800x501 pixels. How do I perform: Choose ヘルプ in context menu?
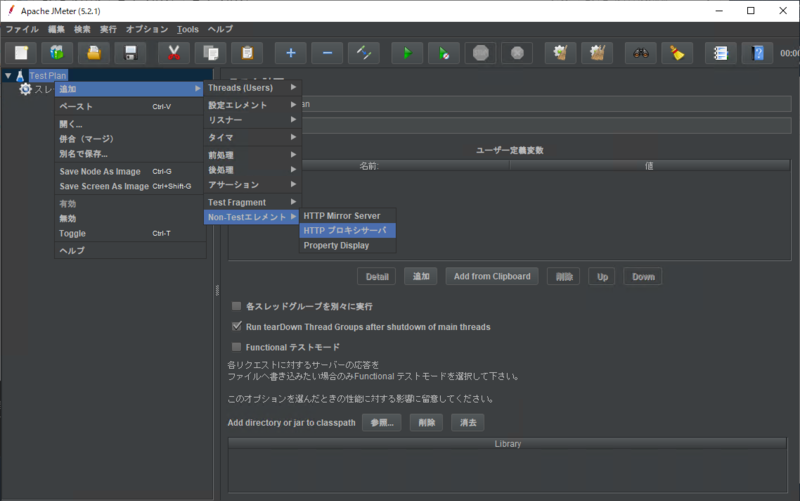click(x=130, y=250)
